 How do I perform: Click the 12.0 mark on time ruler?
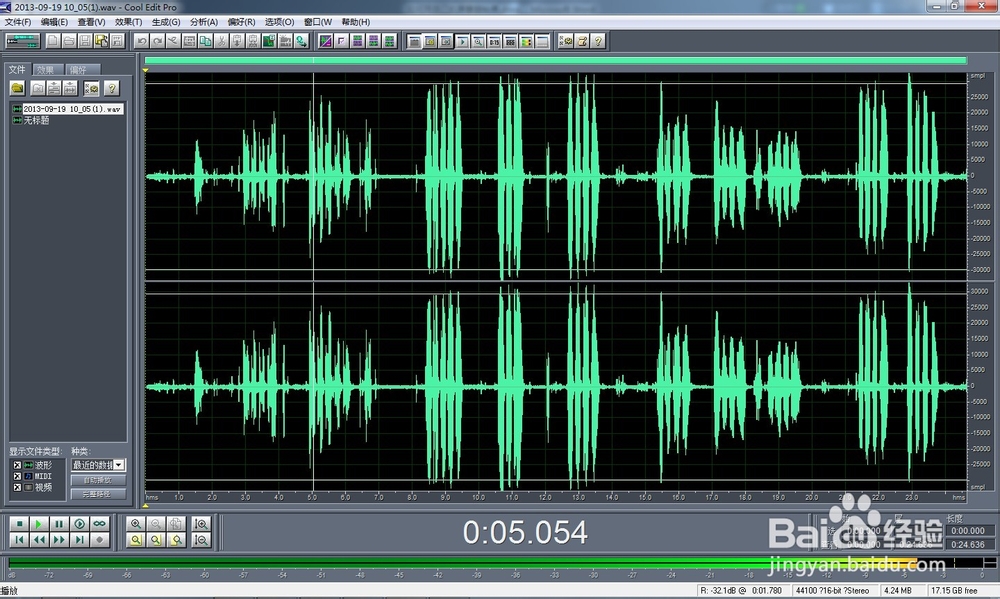545,496
